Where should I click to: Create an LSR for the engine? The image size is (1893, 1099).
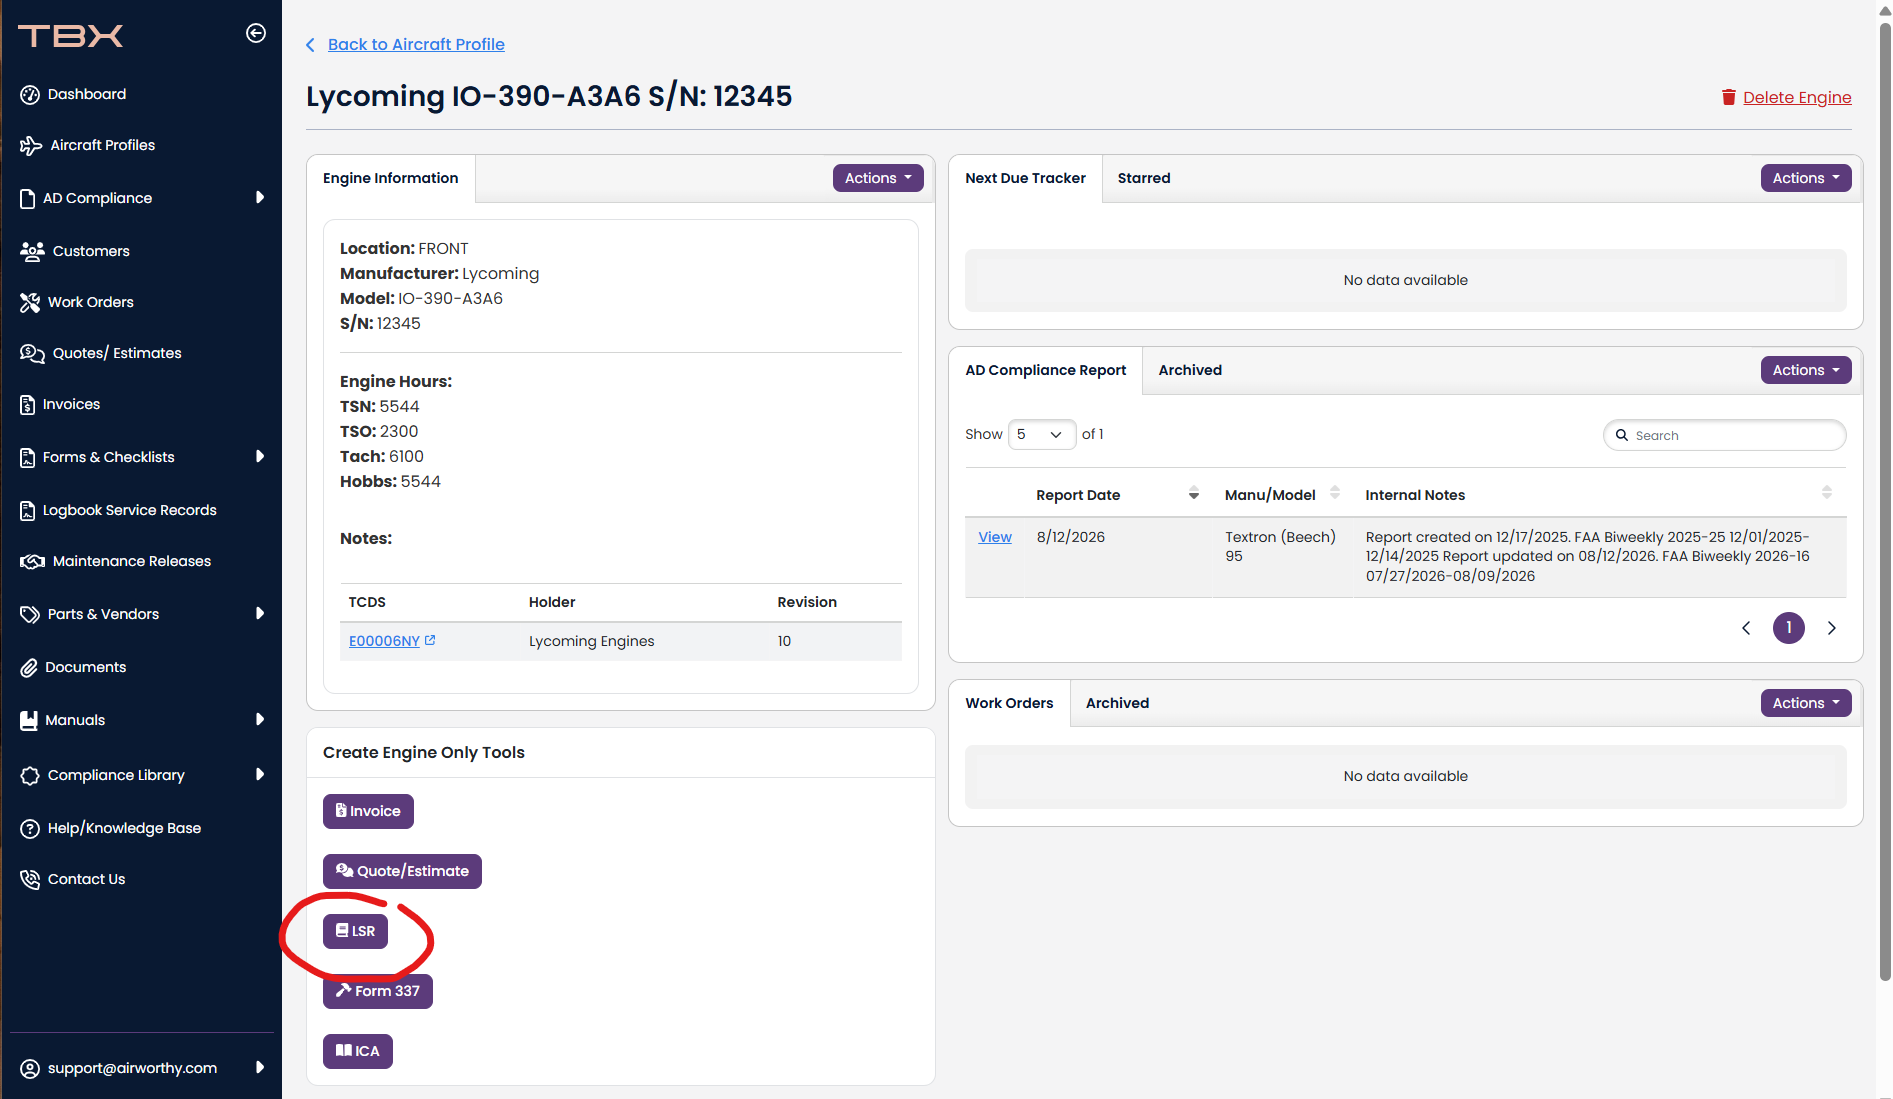(355, 931)
